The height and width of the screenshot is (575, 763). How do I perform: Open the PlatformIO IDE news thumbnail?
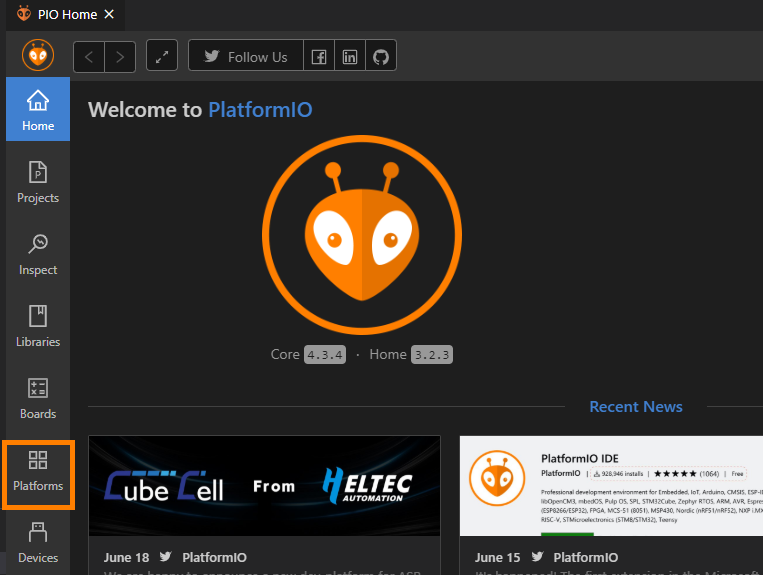(x=611, y=486)
